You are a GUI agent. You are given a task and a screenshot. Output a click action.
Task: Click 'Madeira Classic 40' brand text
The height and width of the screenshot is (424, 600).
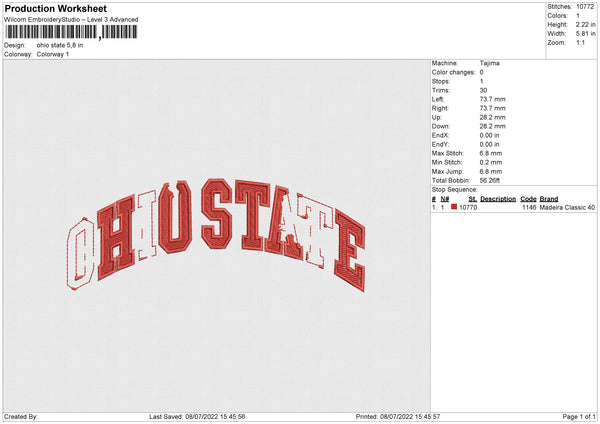(x=567, y=207)
